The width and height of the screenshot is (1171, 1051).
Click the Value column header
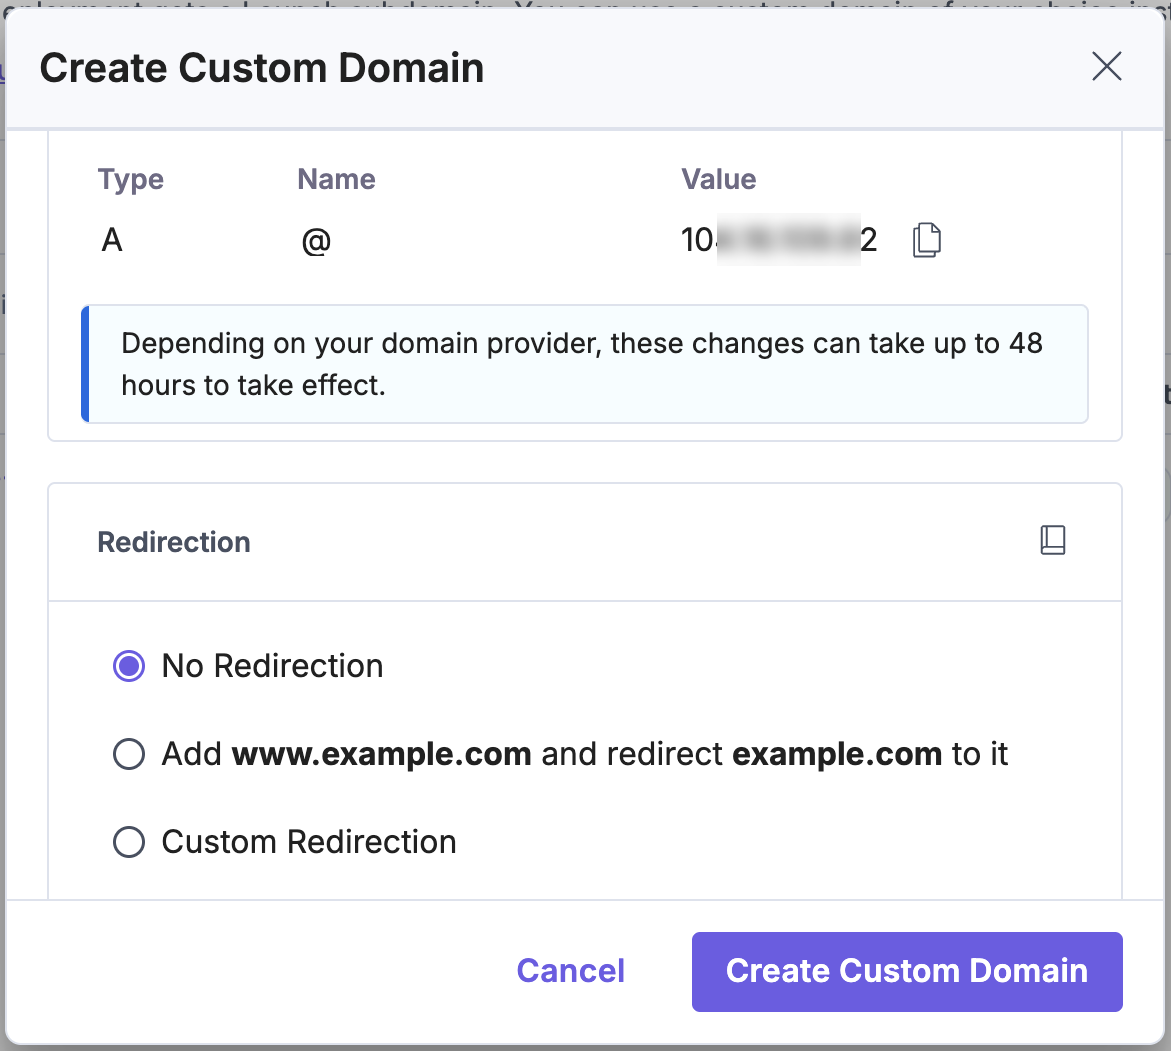click(718, 179)
